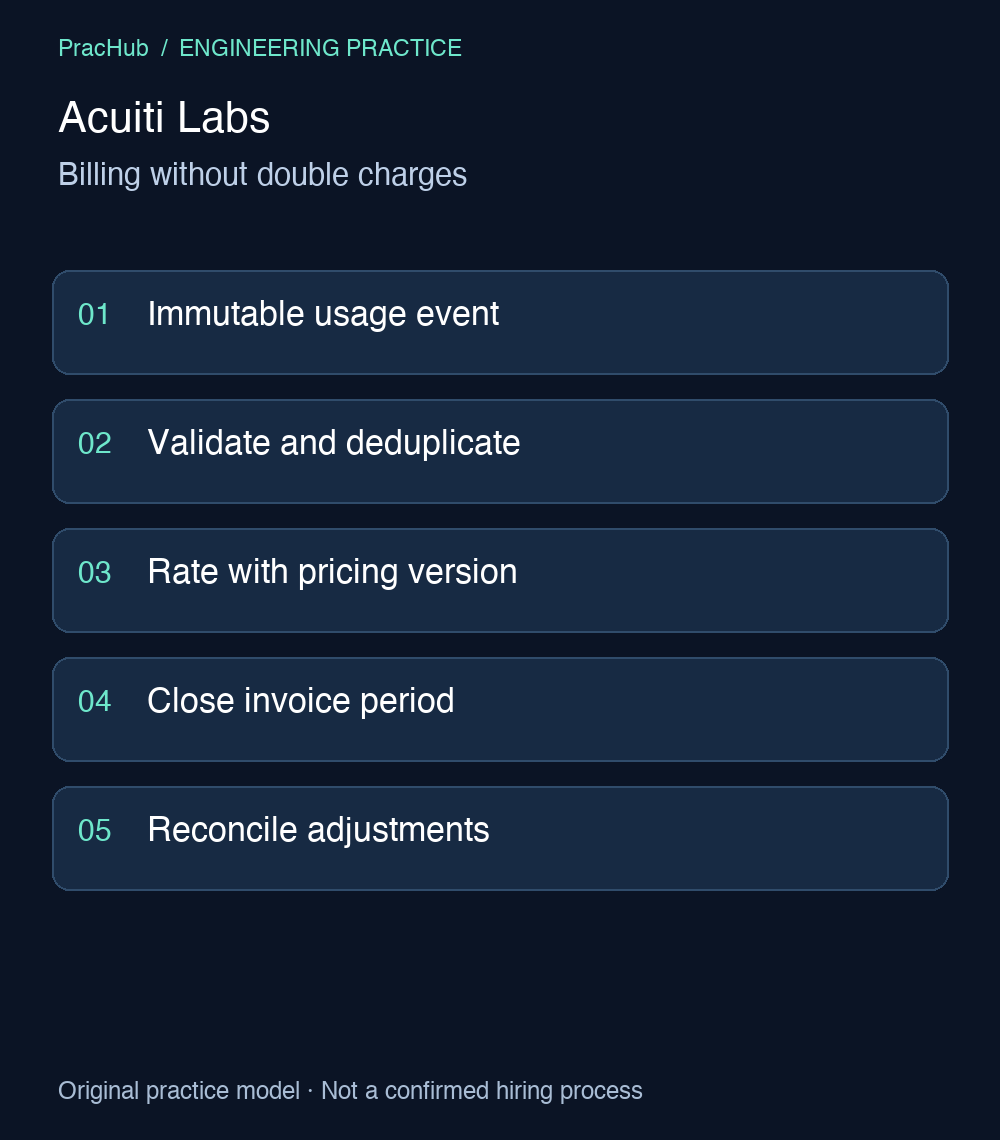The image size is (1000, 1140).
Task: Open the Rate with pricing version card
Action: pos(500,580)
